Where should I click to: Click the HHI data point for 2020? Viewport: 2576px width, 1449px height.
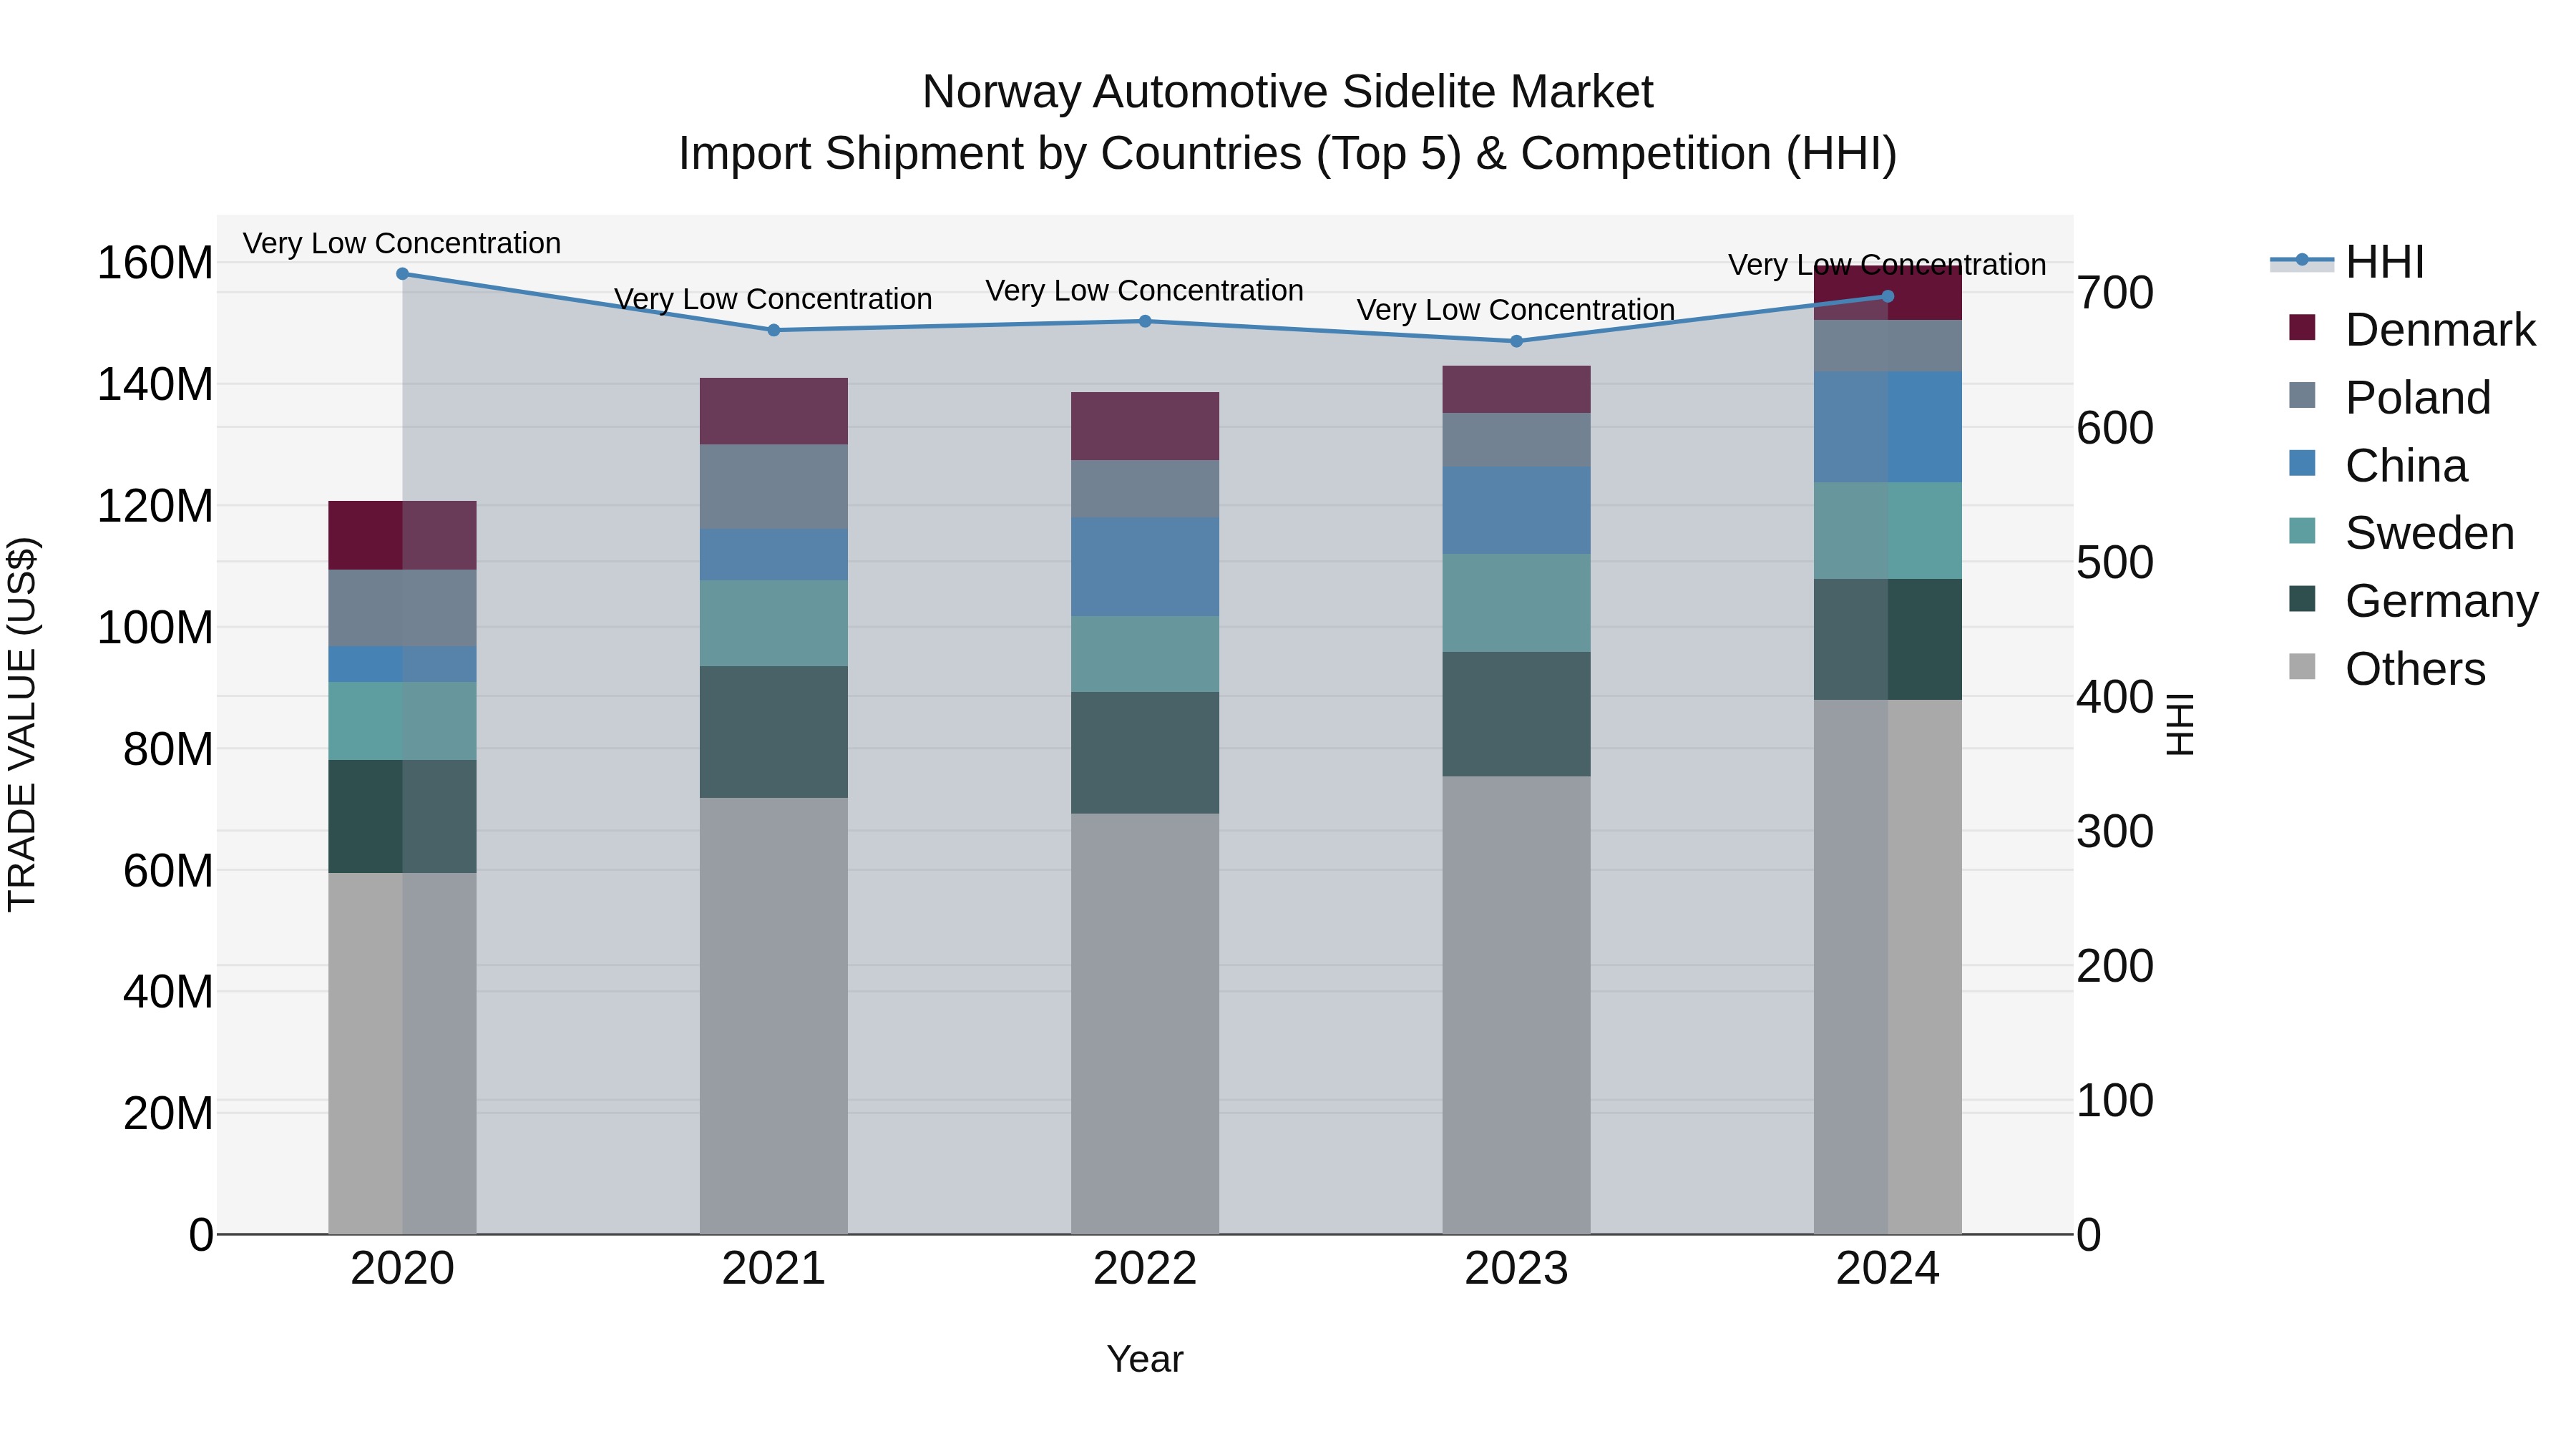pyautogui.click(x=403, y=273)
